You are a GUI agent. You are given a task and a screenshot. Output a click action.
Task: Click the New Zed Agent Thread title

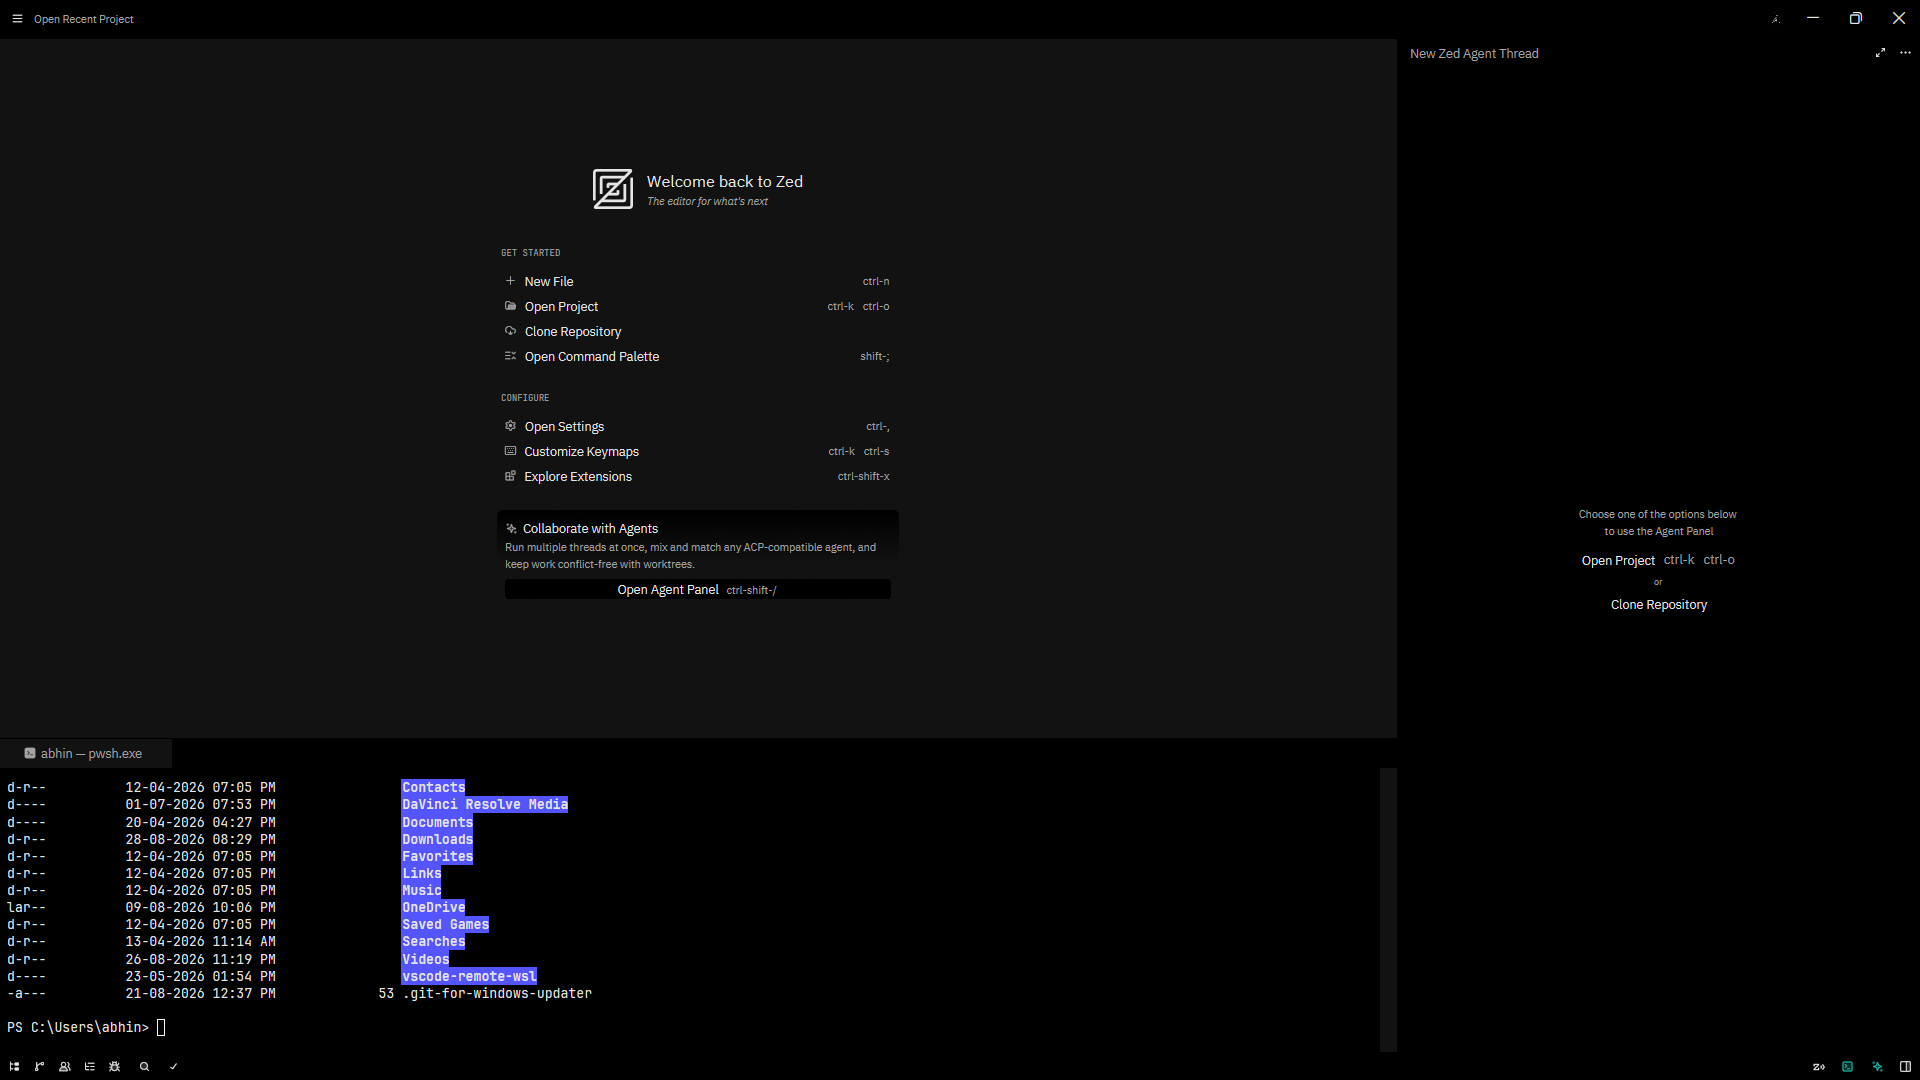1474,54
